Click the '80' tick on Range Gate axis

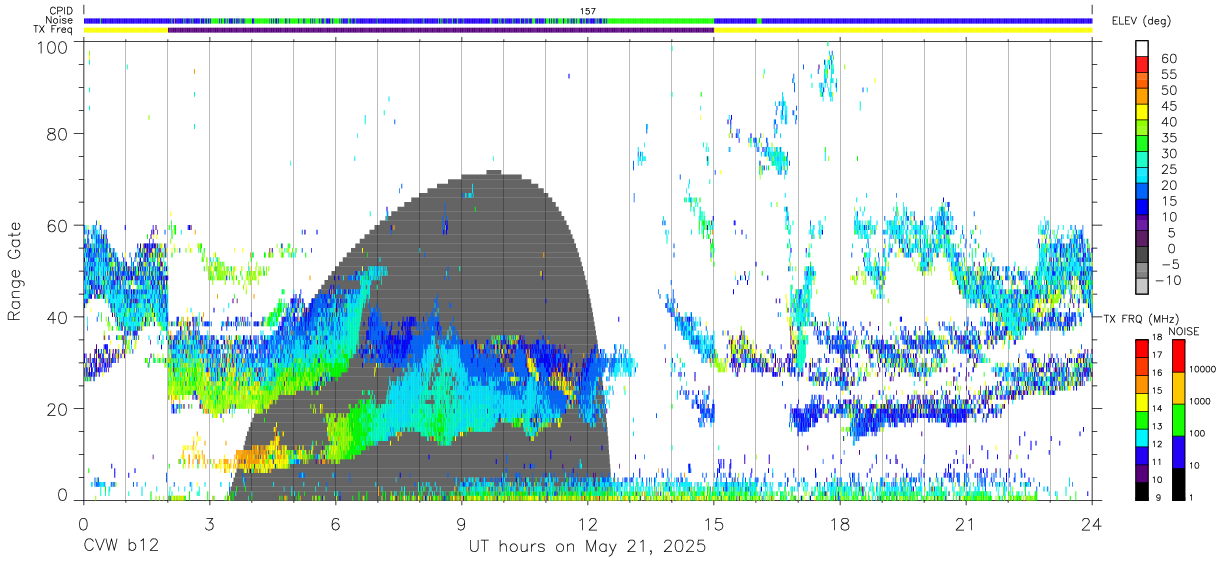56,133
